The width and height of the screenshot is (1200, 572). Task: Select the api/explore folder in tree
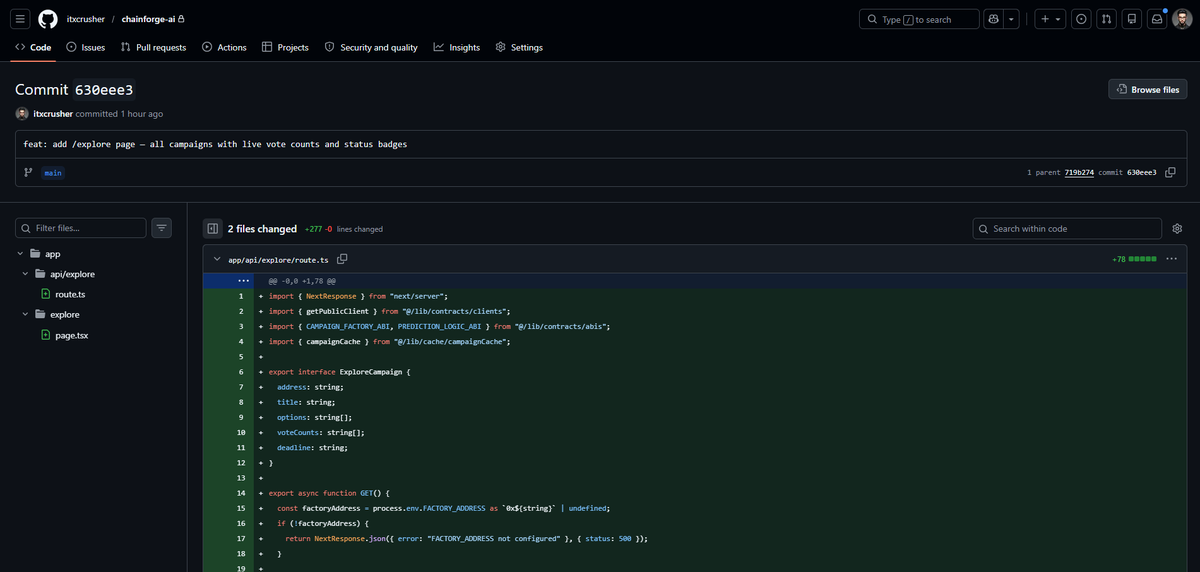point(72,274)
